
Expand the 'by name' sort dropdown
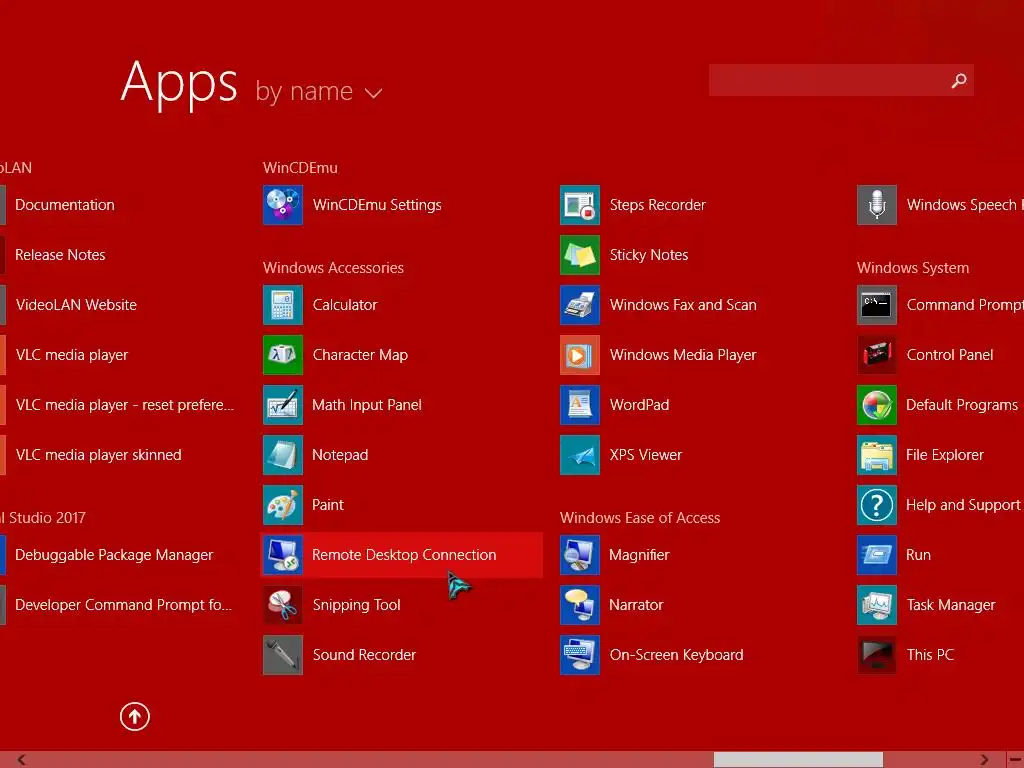coord(319,91)
